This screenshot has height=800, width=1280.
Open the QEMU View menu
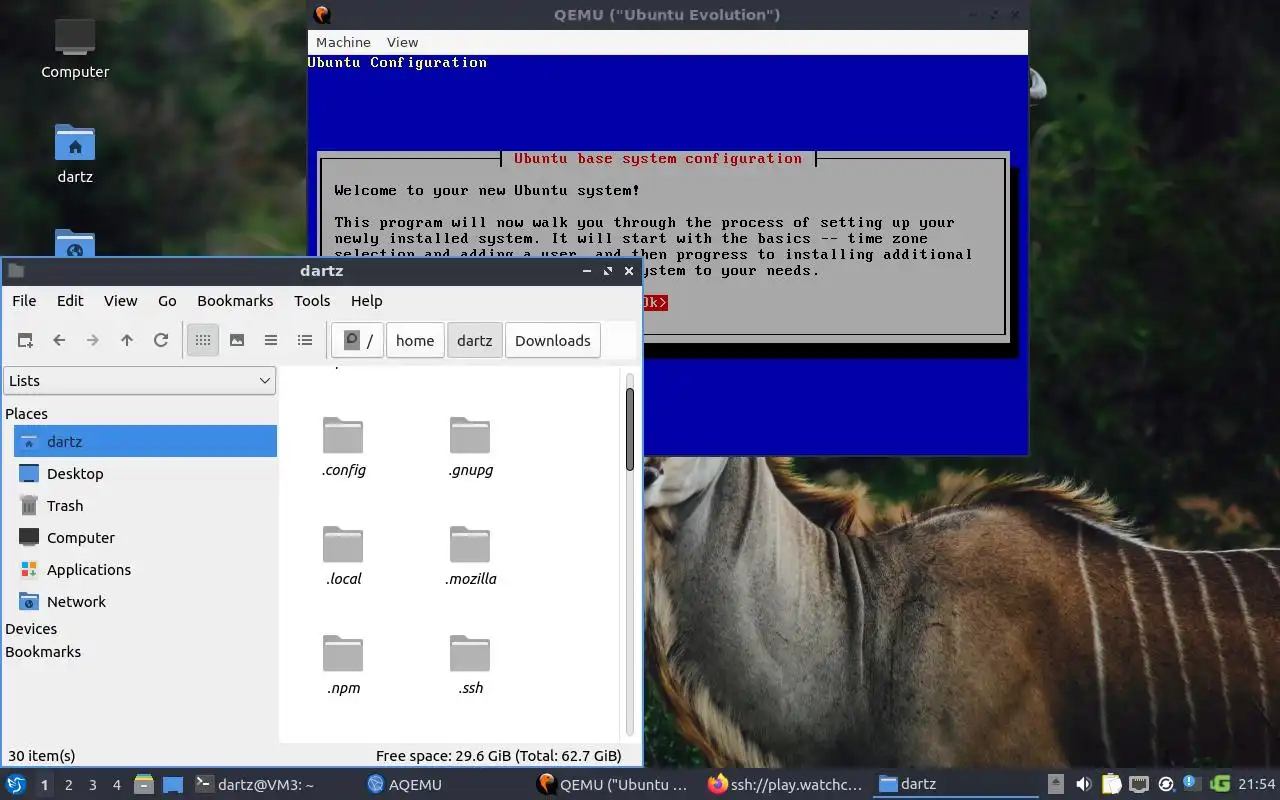(x=402, y=42)
